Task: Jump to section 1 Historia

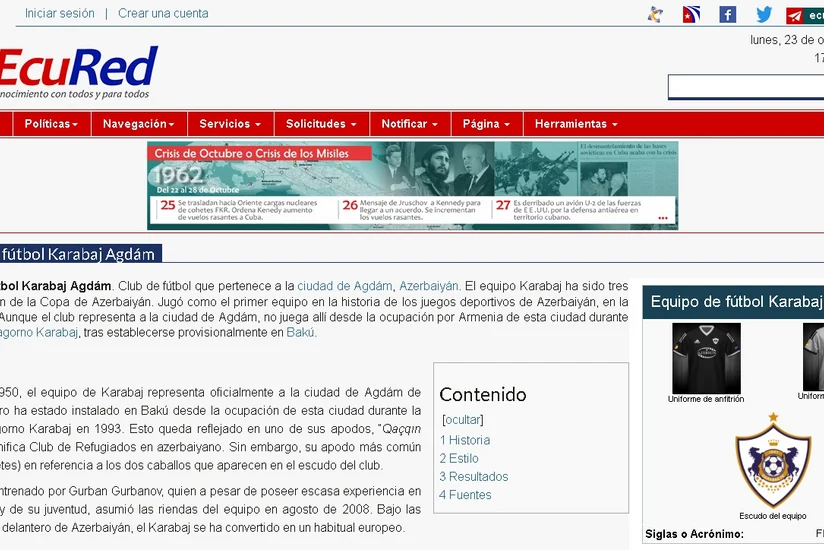Action: 465,440
